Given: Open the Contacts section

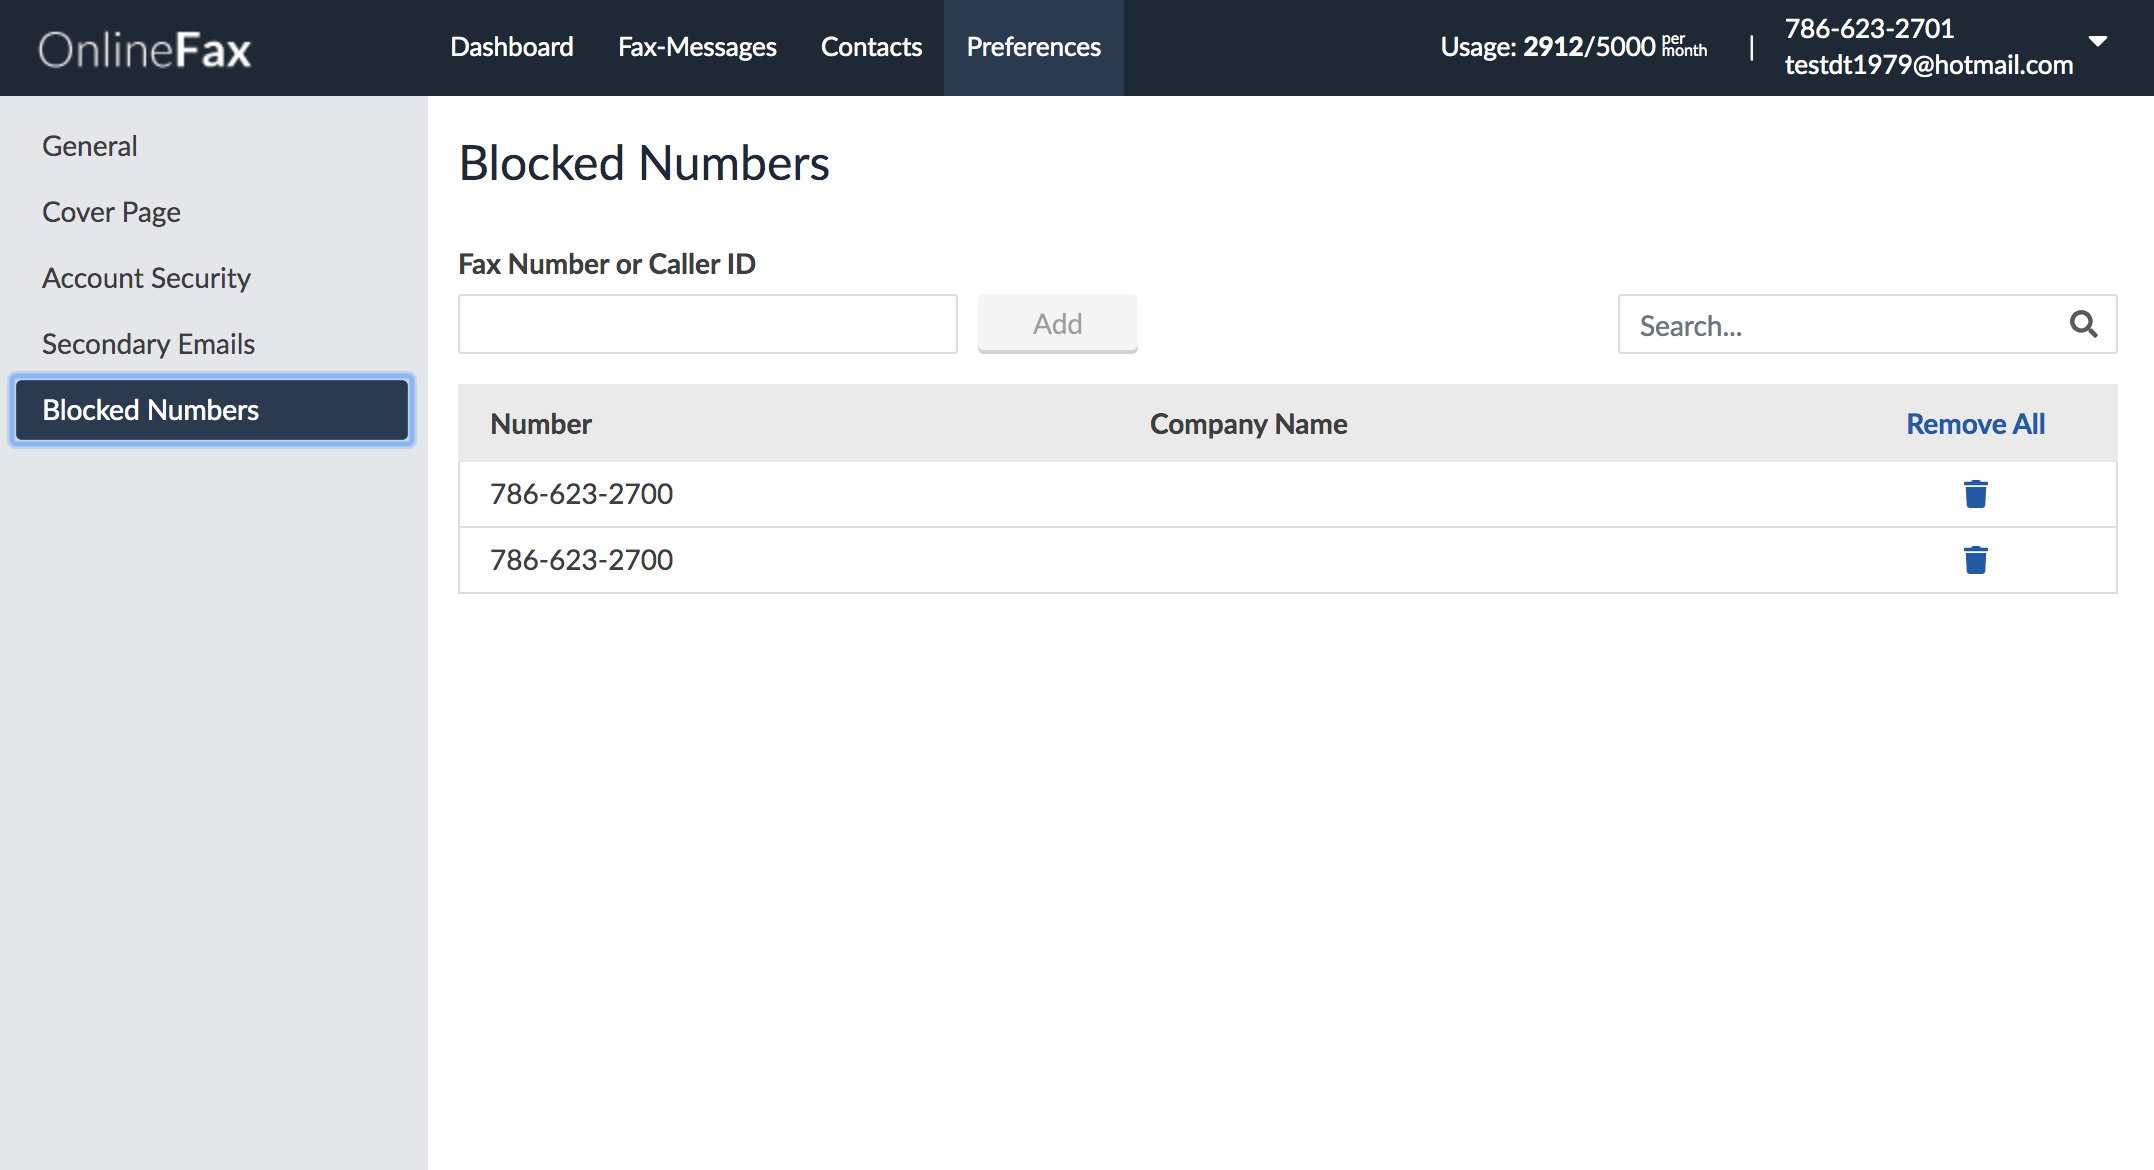Looking at the screenshot, I should (871, 47).
